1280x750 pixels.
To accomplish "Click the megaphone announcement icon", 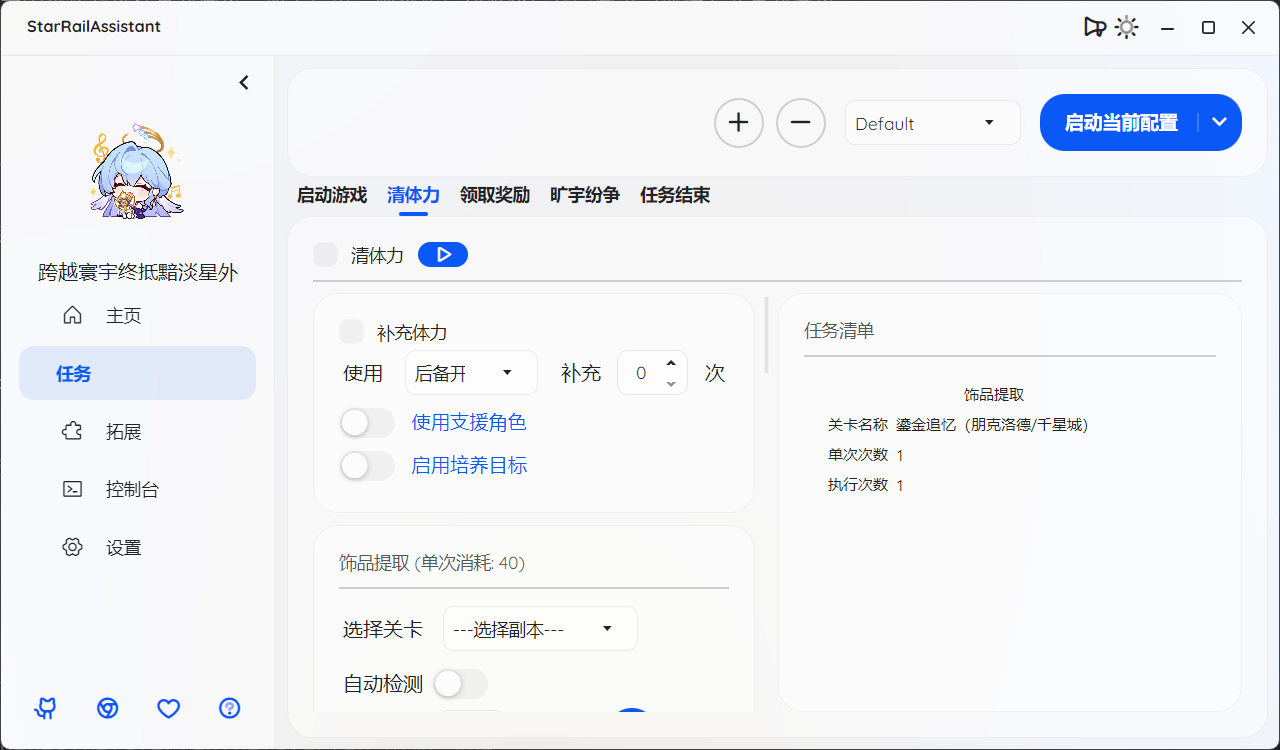I will point(1095,27).
